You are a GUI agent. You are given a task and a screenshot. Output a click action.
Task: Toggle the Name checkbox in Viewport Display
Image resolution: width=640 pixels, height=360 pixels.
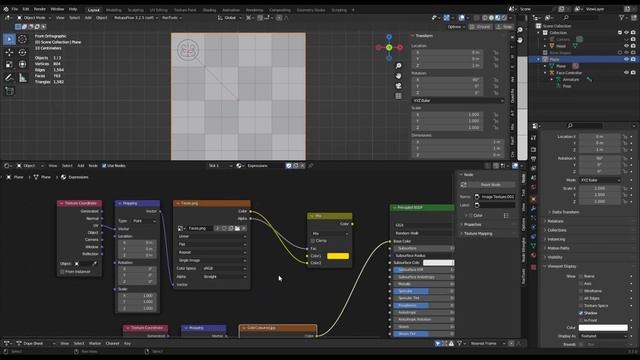point(581,276)
